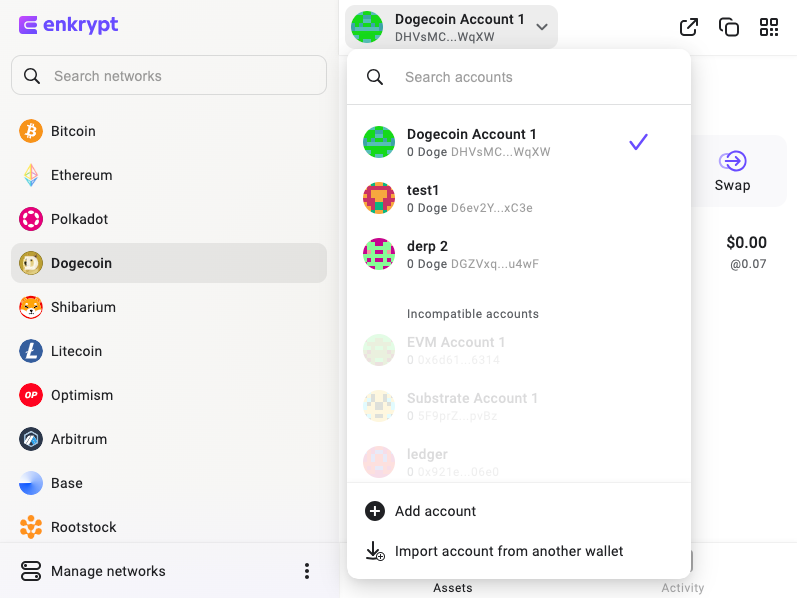
Task: Click the test1 account identicon
Action: click(379, 198)
